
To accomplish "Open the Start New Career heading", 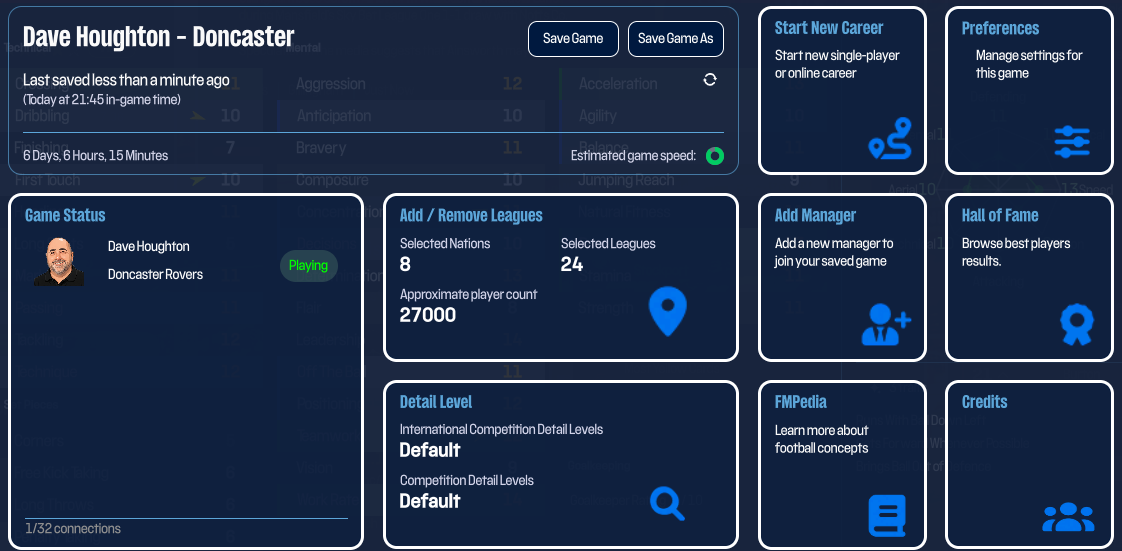I will [829, 28].
